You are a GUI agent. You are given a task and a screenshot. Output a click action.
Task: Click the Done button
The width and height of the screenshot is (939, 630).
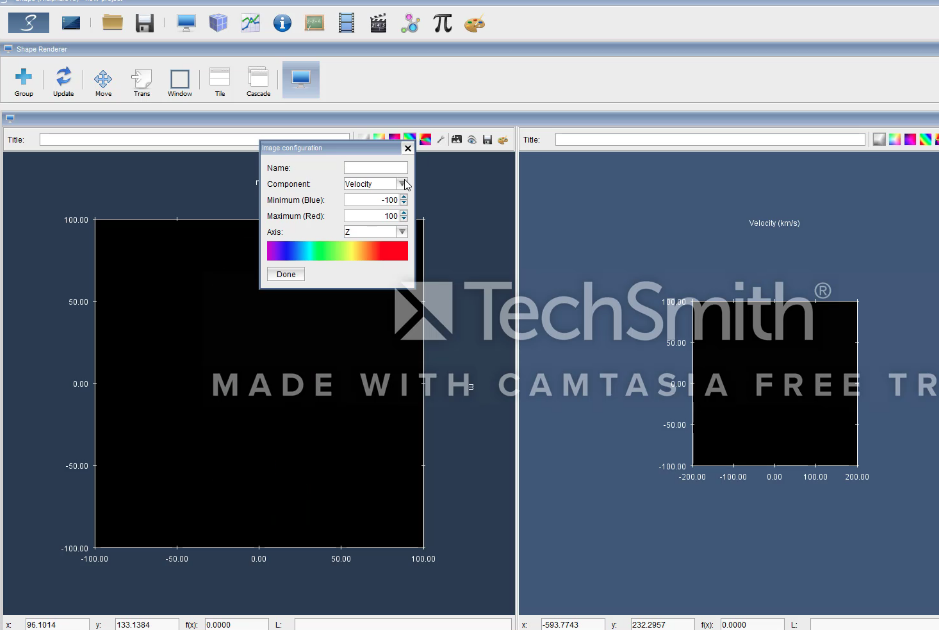tap(286, 274)
